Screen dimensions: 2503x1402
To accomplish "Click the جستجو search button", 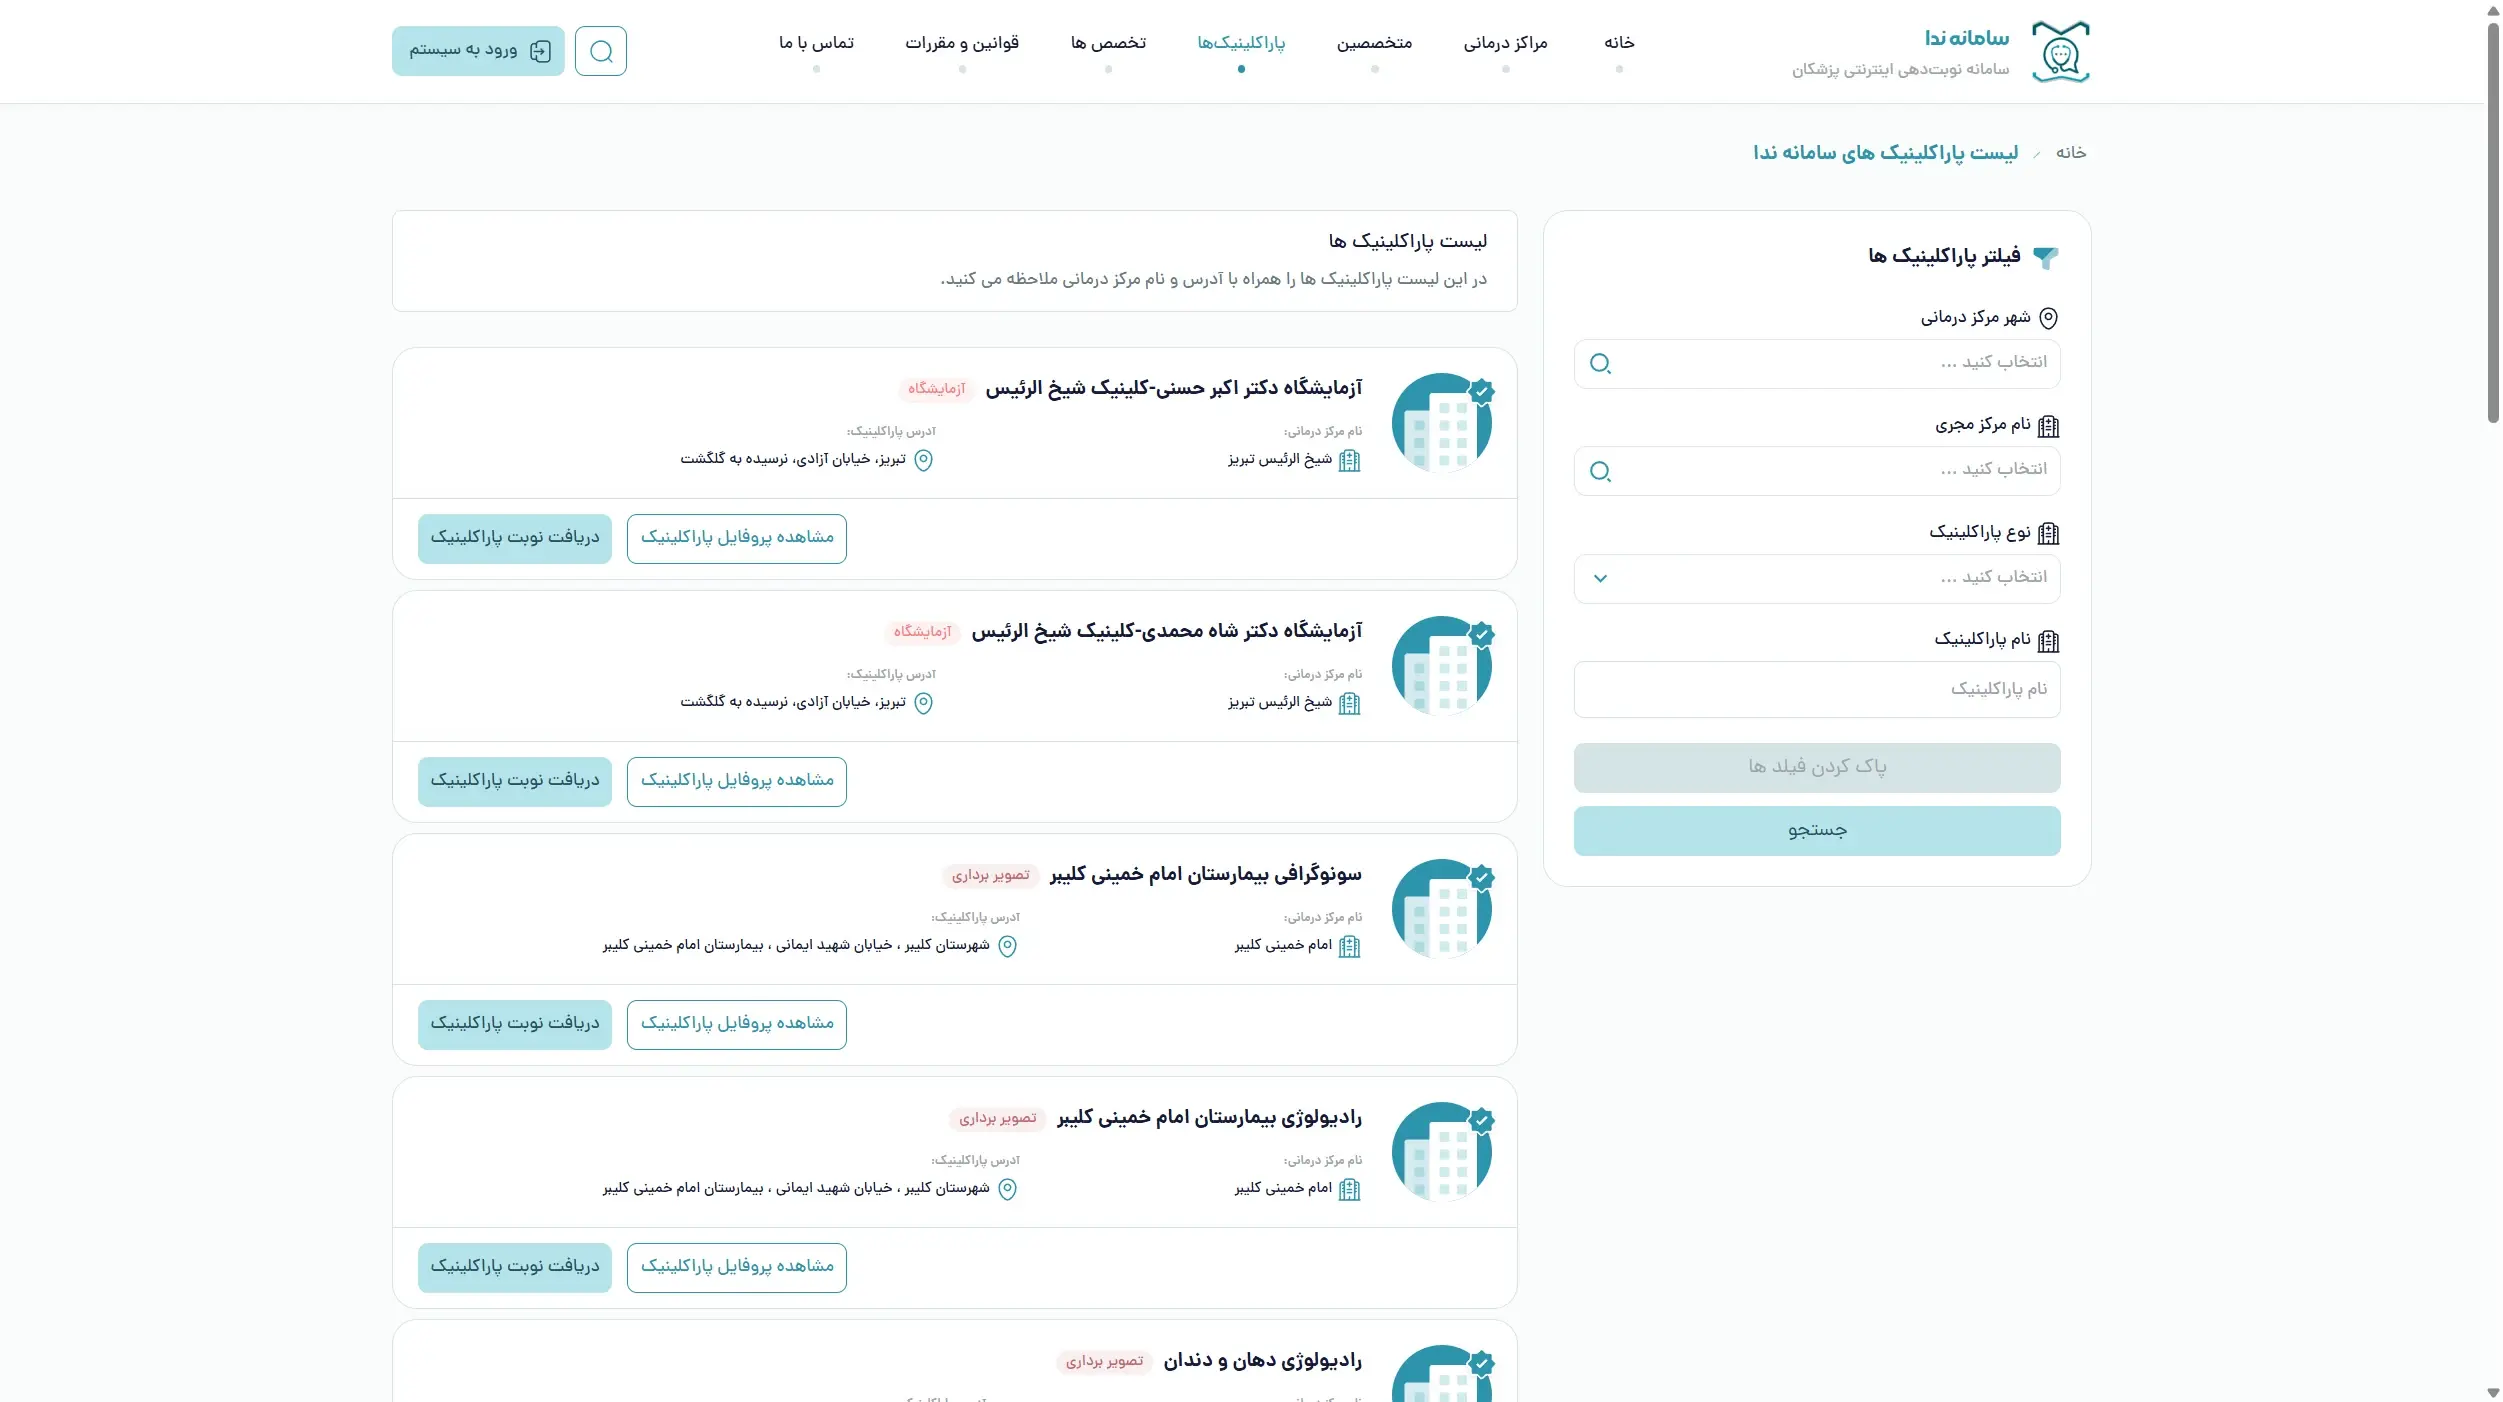I will click(1816, 831).
